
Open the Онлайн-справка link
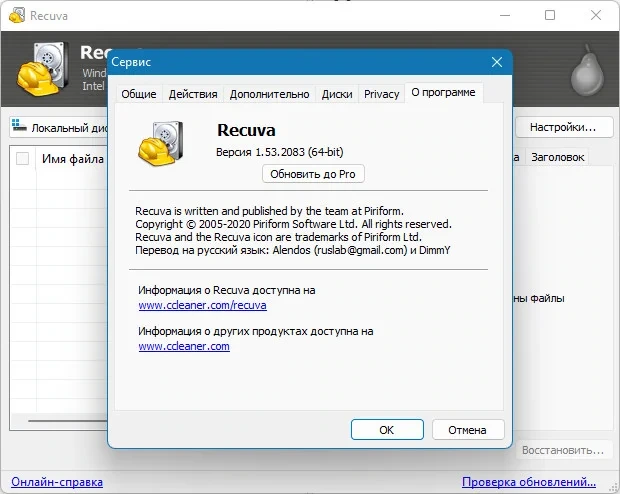click(x=57, y=482)
